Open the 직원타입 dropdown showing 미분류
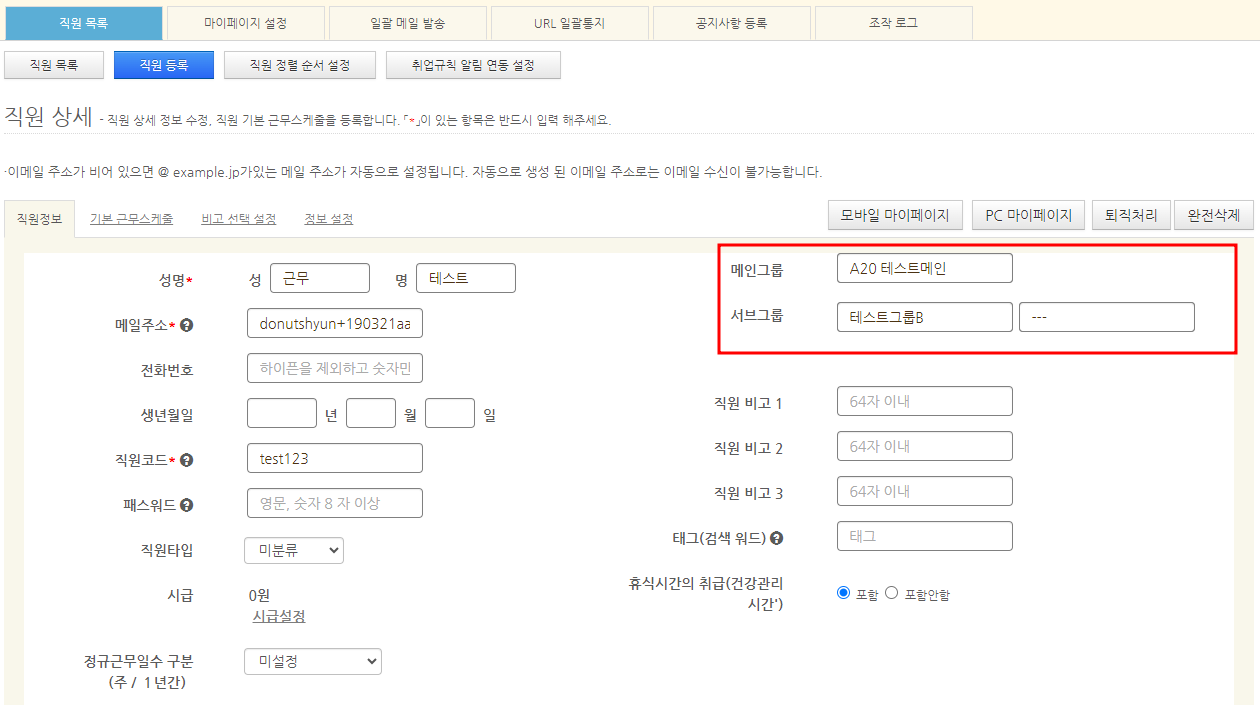1260x705 pixels. coord(294,550)
